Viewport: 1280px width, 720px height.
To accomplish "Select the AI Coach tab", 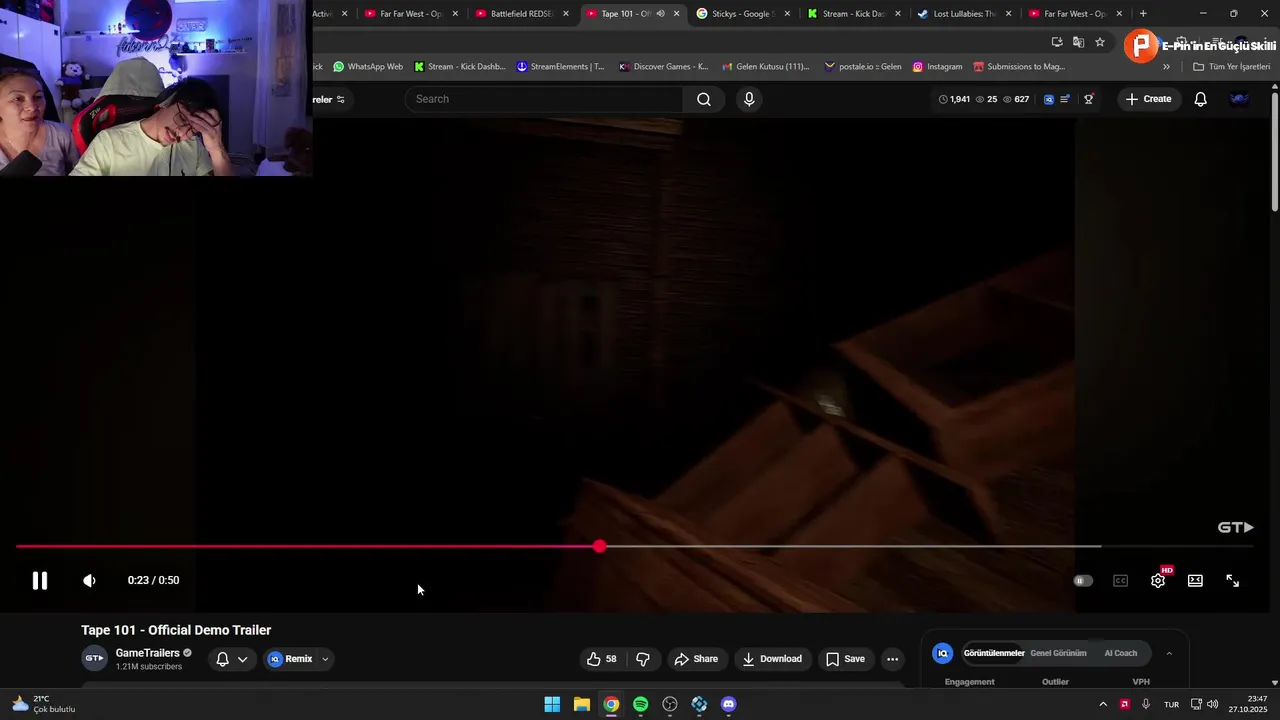I will pyautogui.click(x=1120, y=653).
